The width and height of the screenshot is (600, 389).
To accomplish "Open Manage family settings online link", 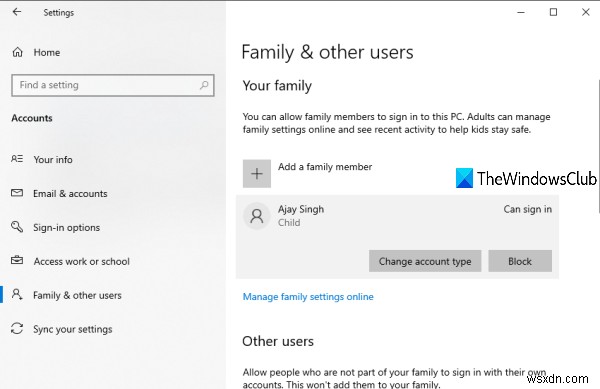I will coord(308,297).
